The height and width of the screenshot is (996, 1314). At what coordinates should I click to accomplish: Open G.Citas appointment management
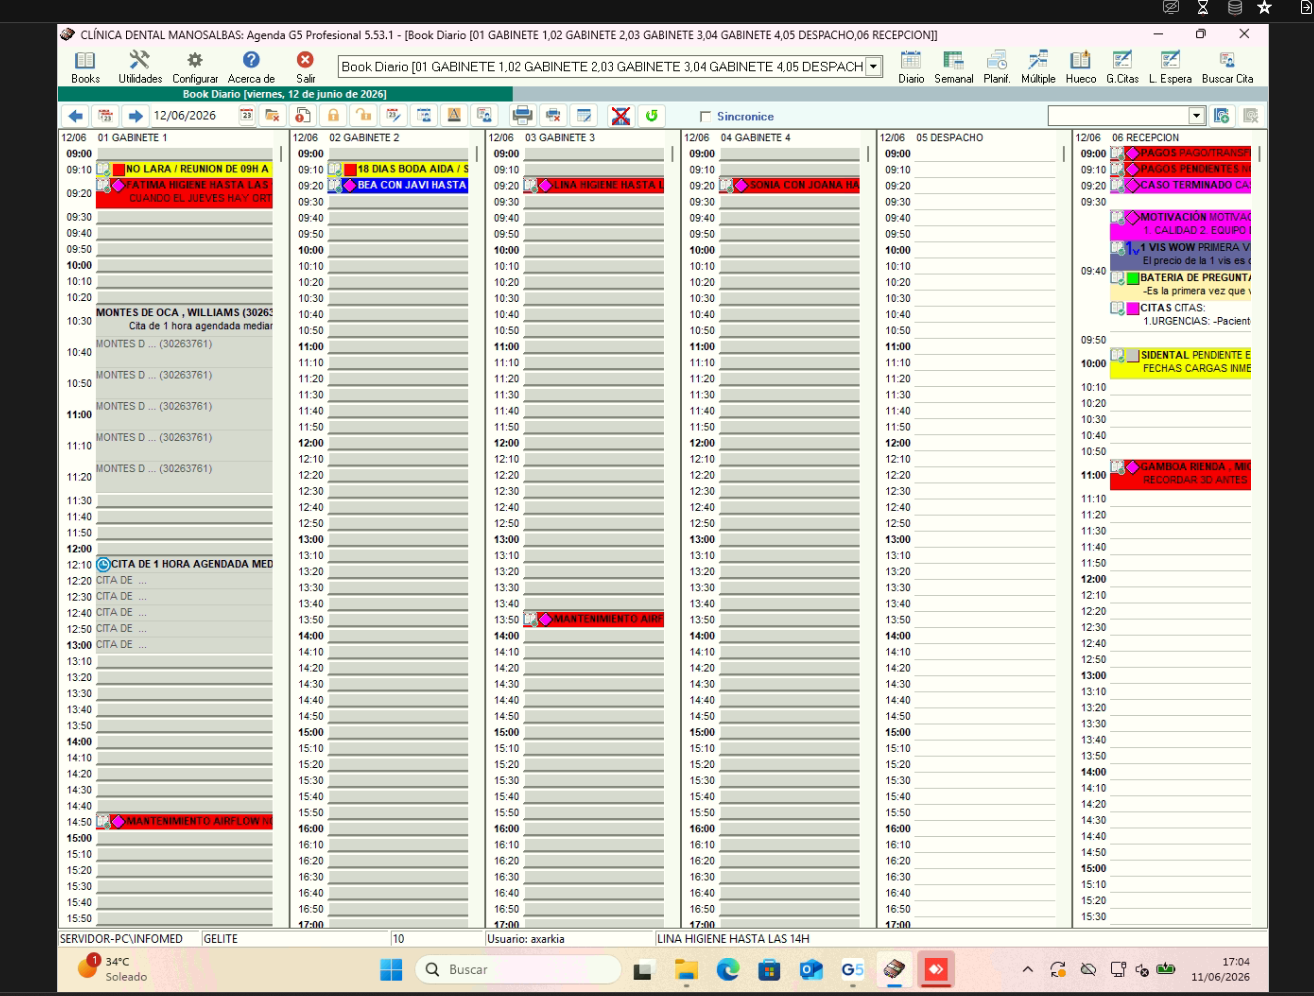click(1122, 67)
